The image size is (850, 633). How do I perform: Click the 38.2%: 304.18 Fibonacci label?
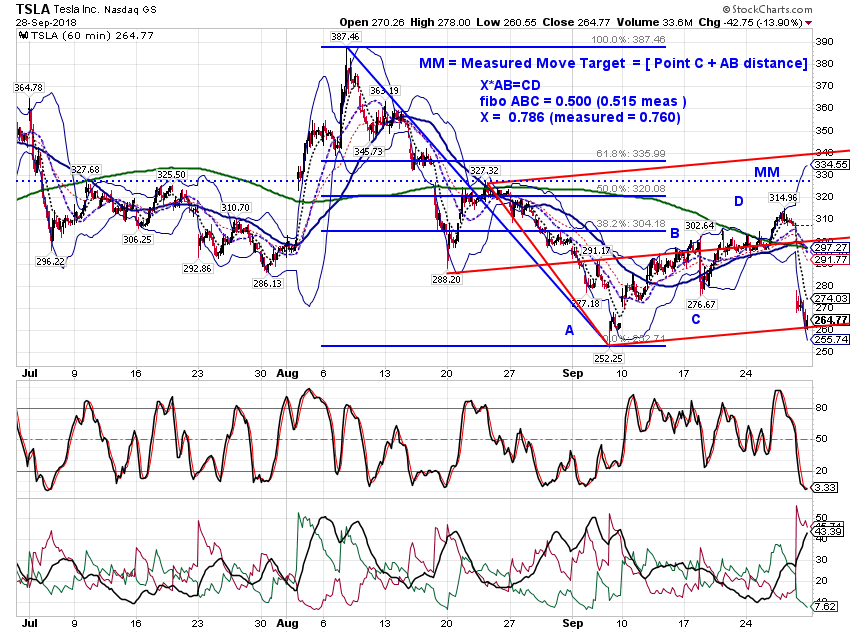[x=631, y=223]
